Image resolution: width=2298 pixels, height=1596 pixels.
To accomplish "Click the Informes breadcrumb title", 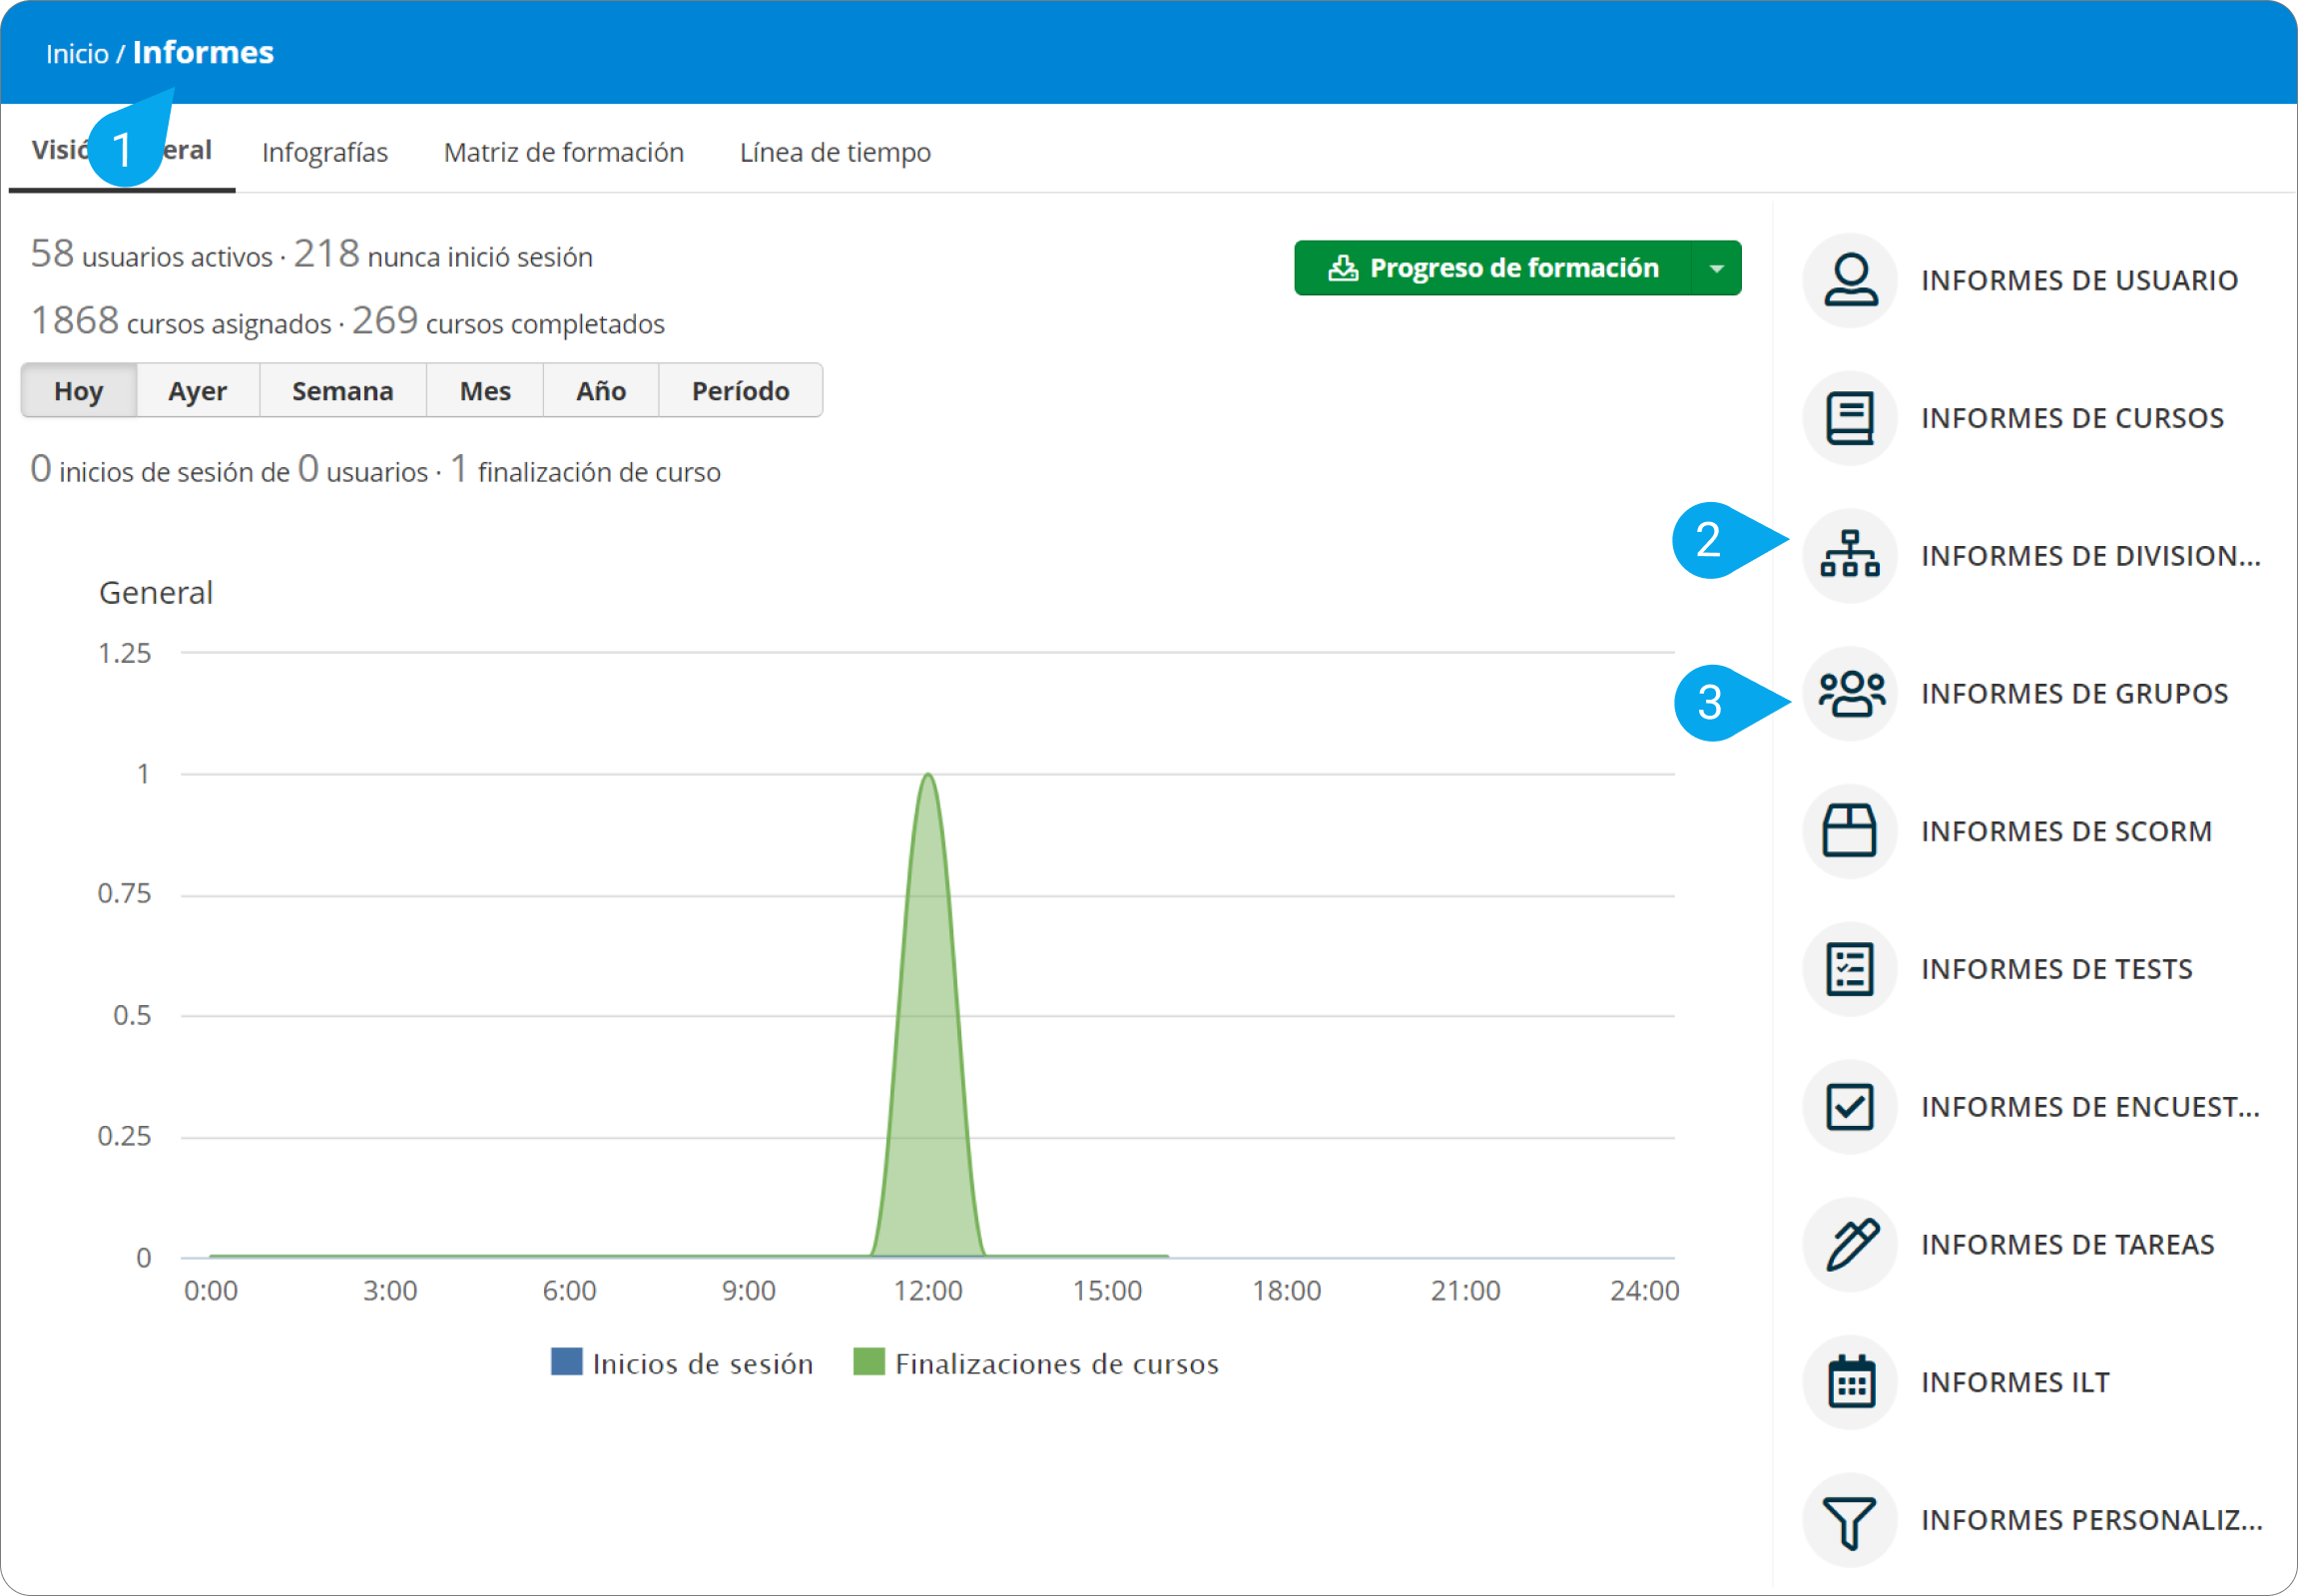I will point(203,52).
